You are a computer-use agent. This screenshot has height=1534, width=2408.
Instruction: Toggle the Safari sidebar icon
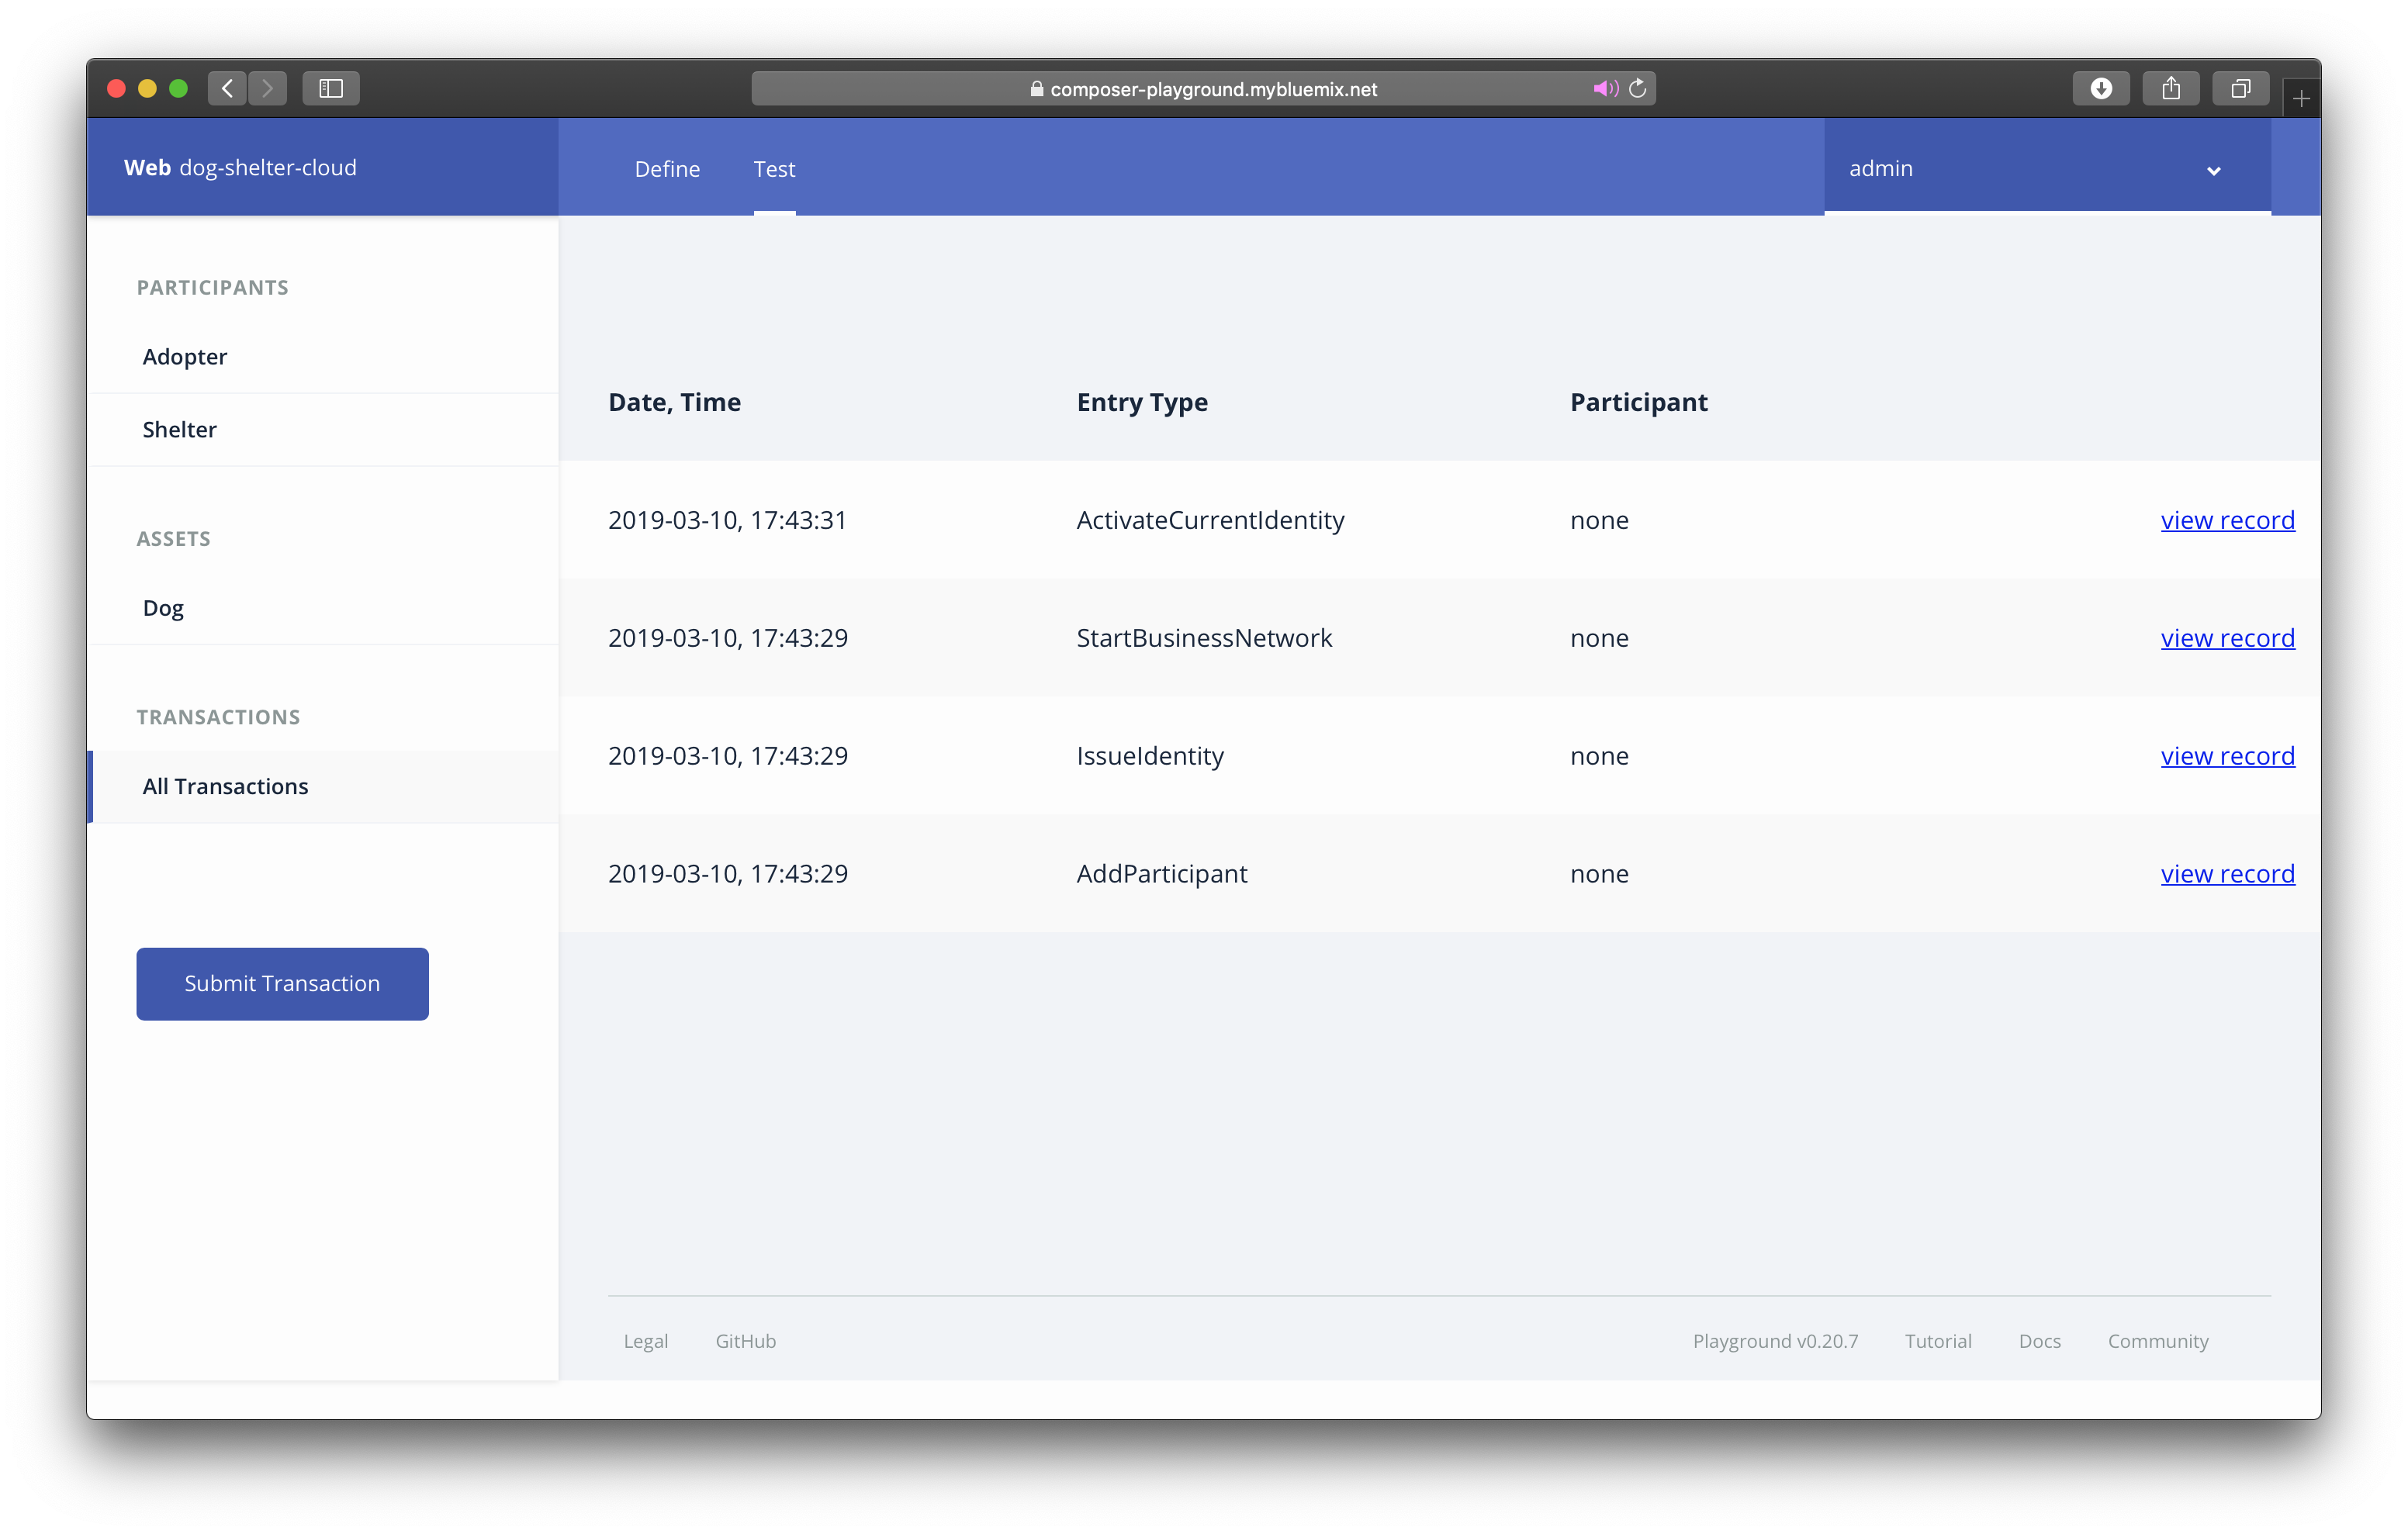331,88
